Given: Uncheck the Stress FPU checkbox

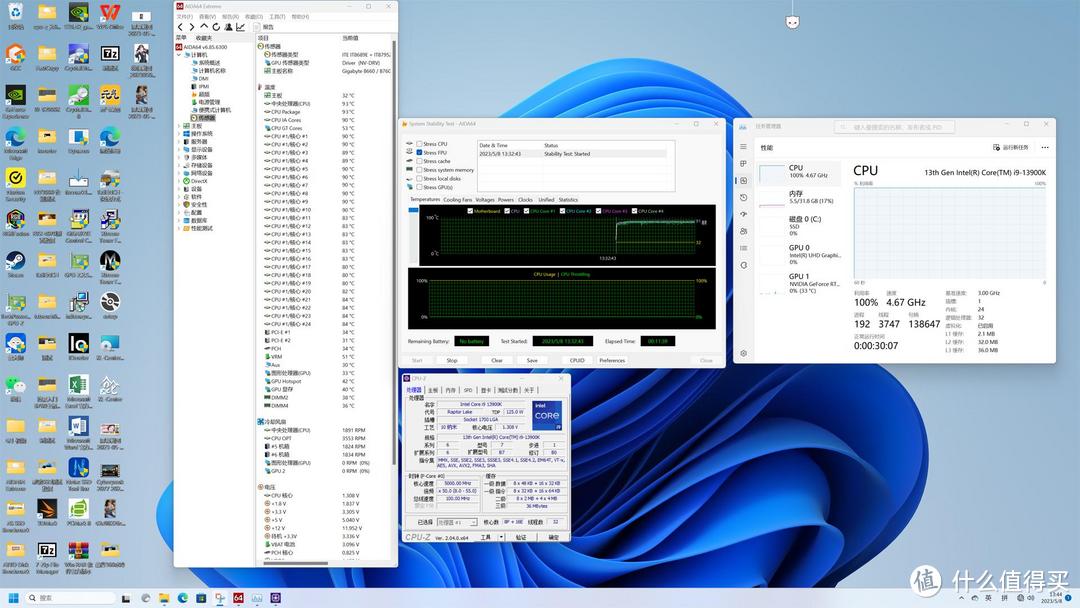Looking at the screenshot, I should pyautogui.click(x=419, y=152).
